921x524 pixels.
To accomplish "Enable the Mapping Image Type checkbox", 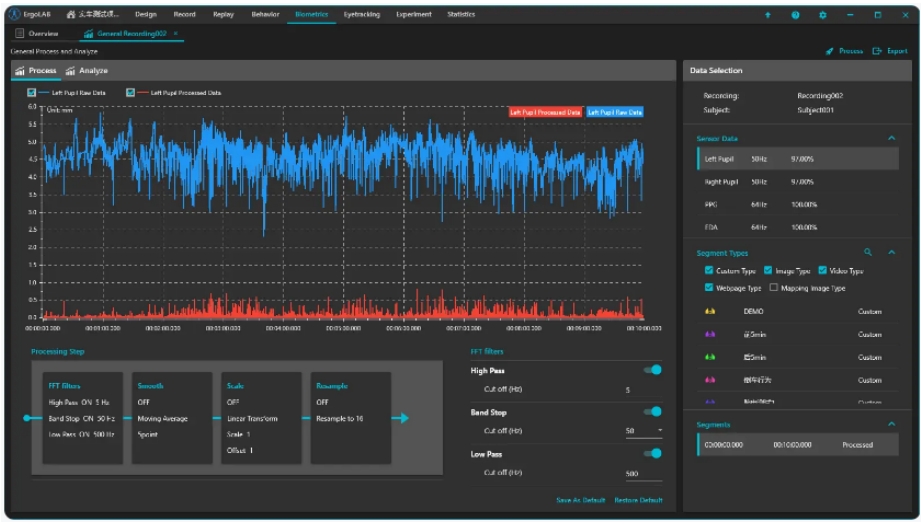I will point(774,288).
